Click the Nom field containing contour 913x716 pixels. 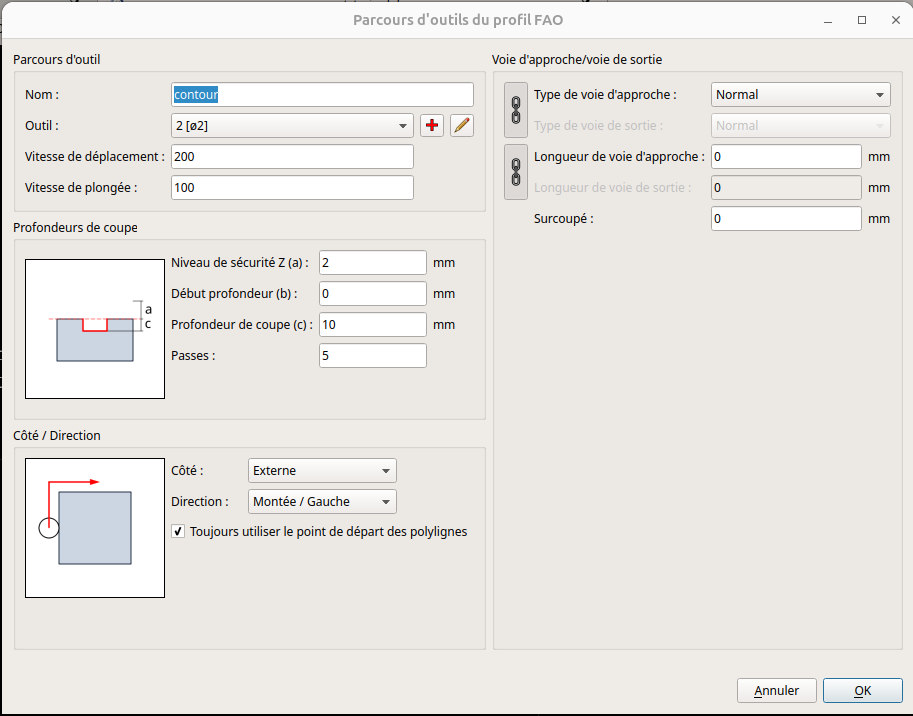coord(322,95)
